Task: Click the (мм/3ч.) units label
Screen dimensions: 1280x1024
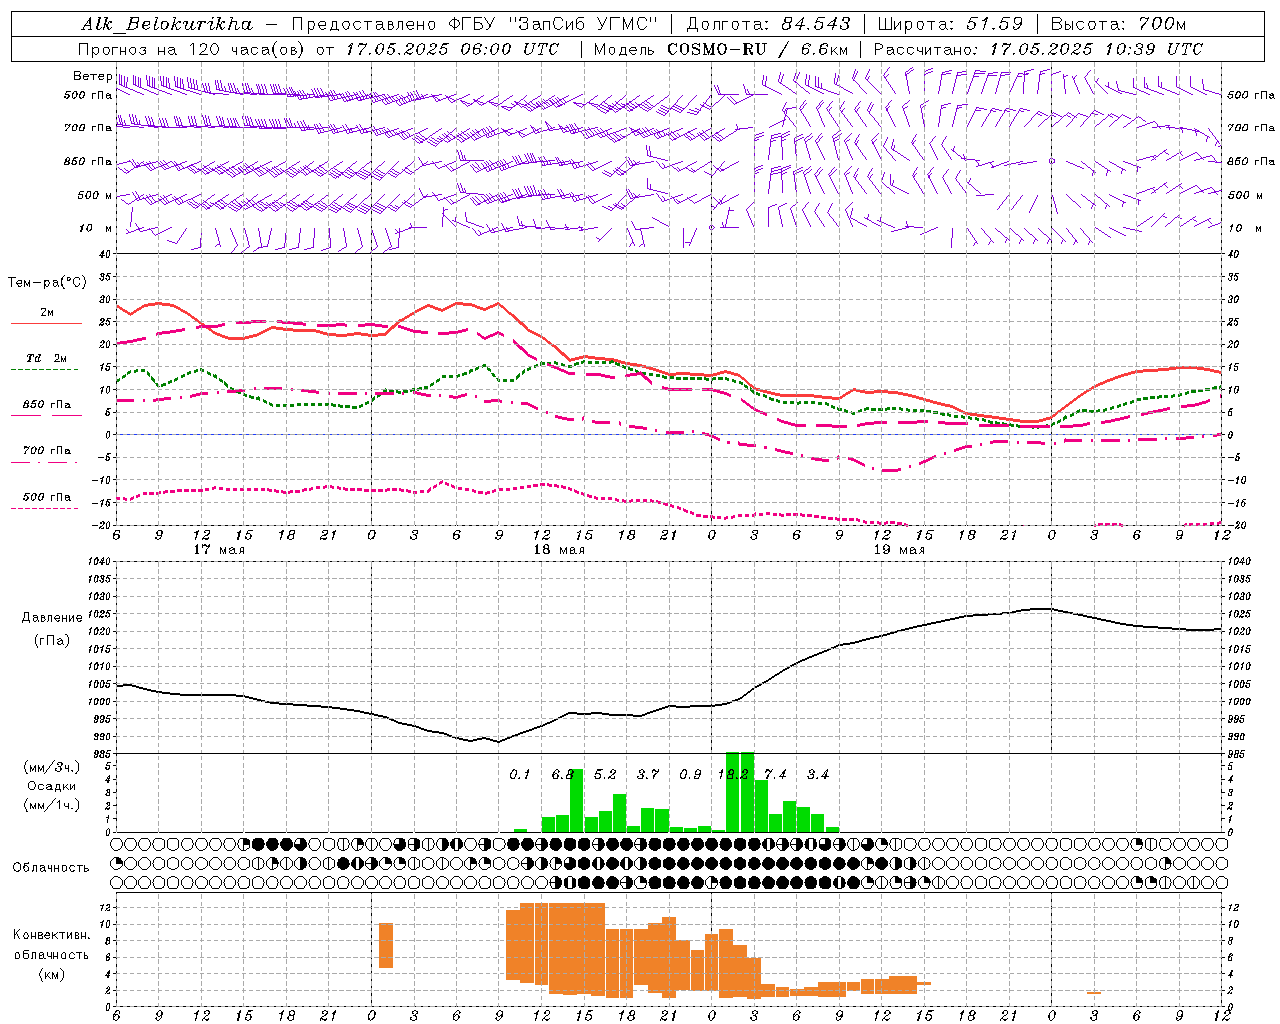Action: click(x=52, y=768)
